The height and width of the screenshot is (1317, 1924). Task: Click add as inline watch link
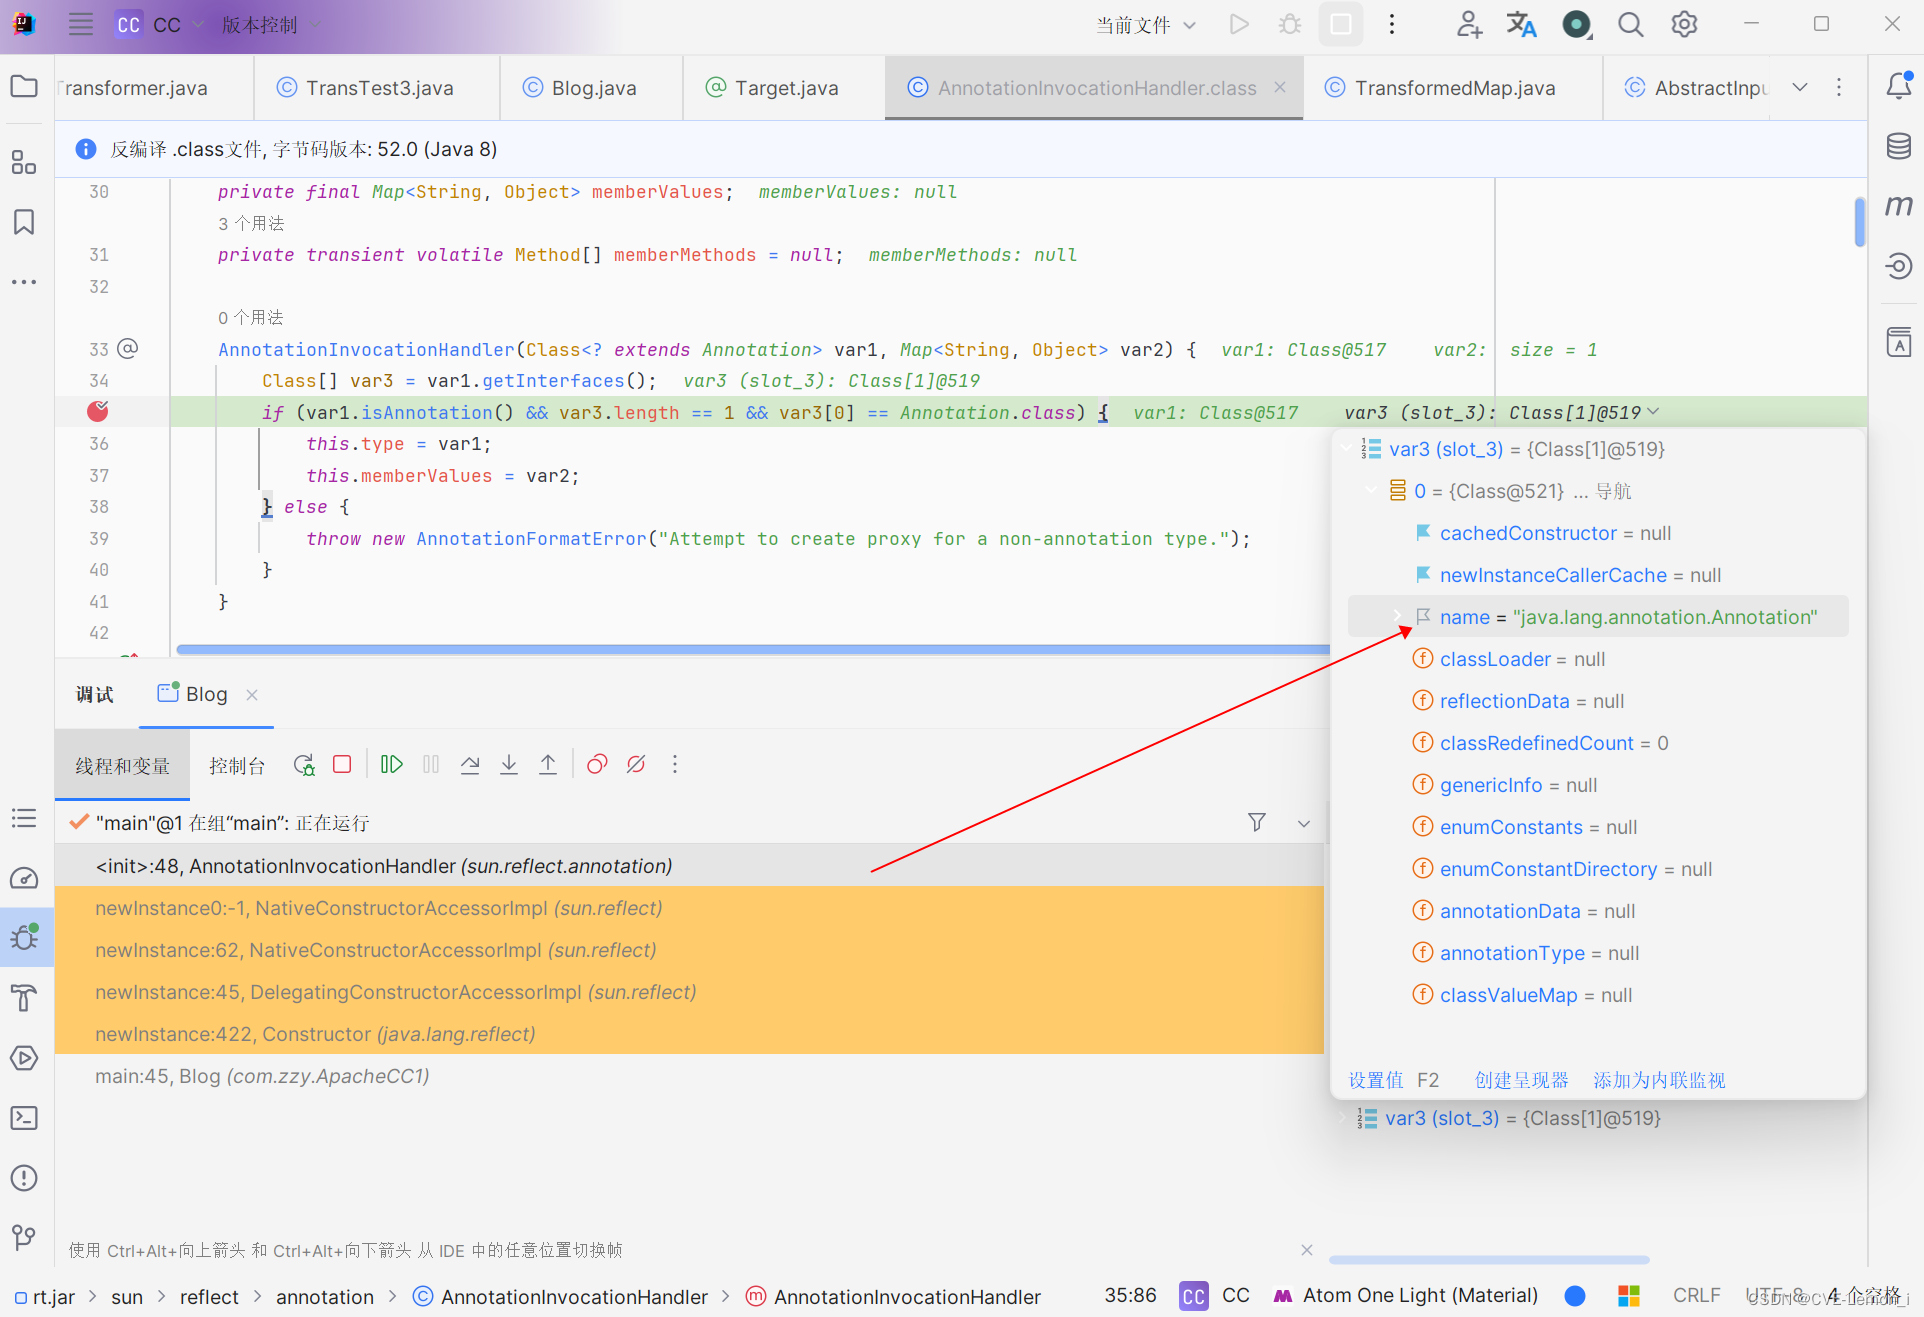click(1659, 1080)
